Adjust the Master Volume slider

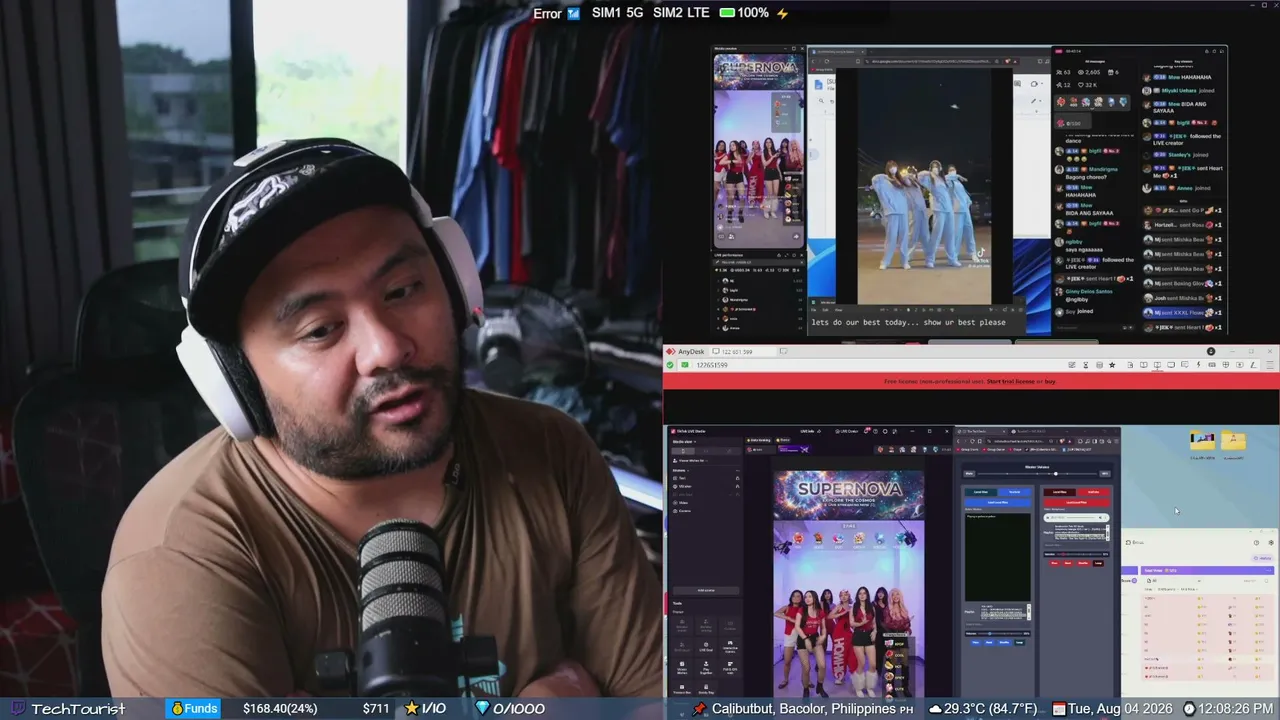tap(1035, 473)
